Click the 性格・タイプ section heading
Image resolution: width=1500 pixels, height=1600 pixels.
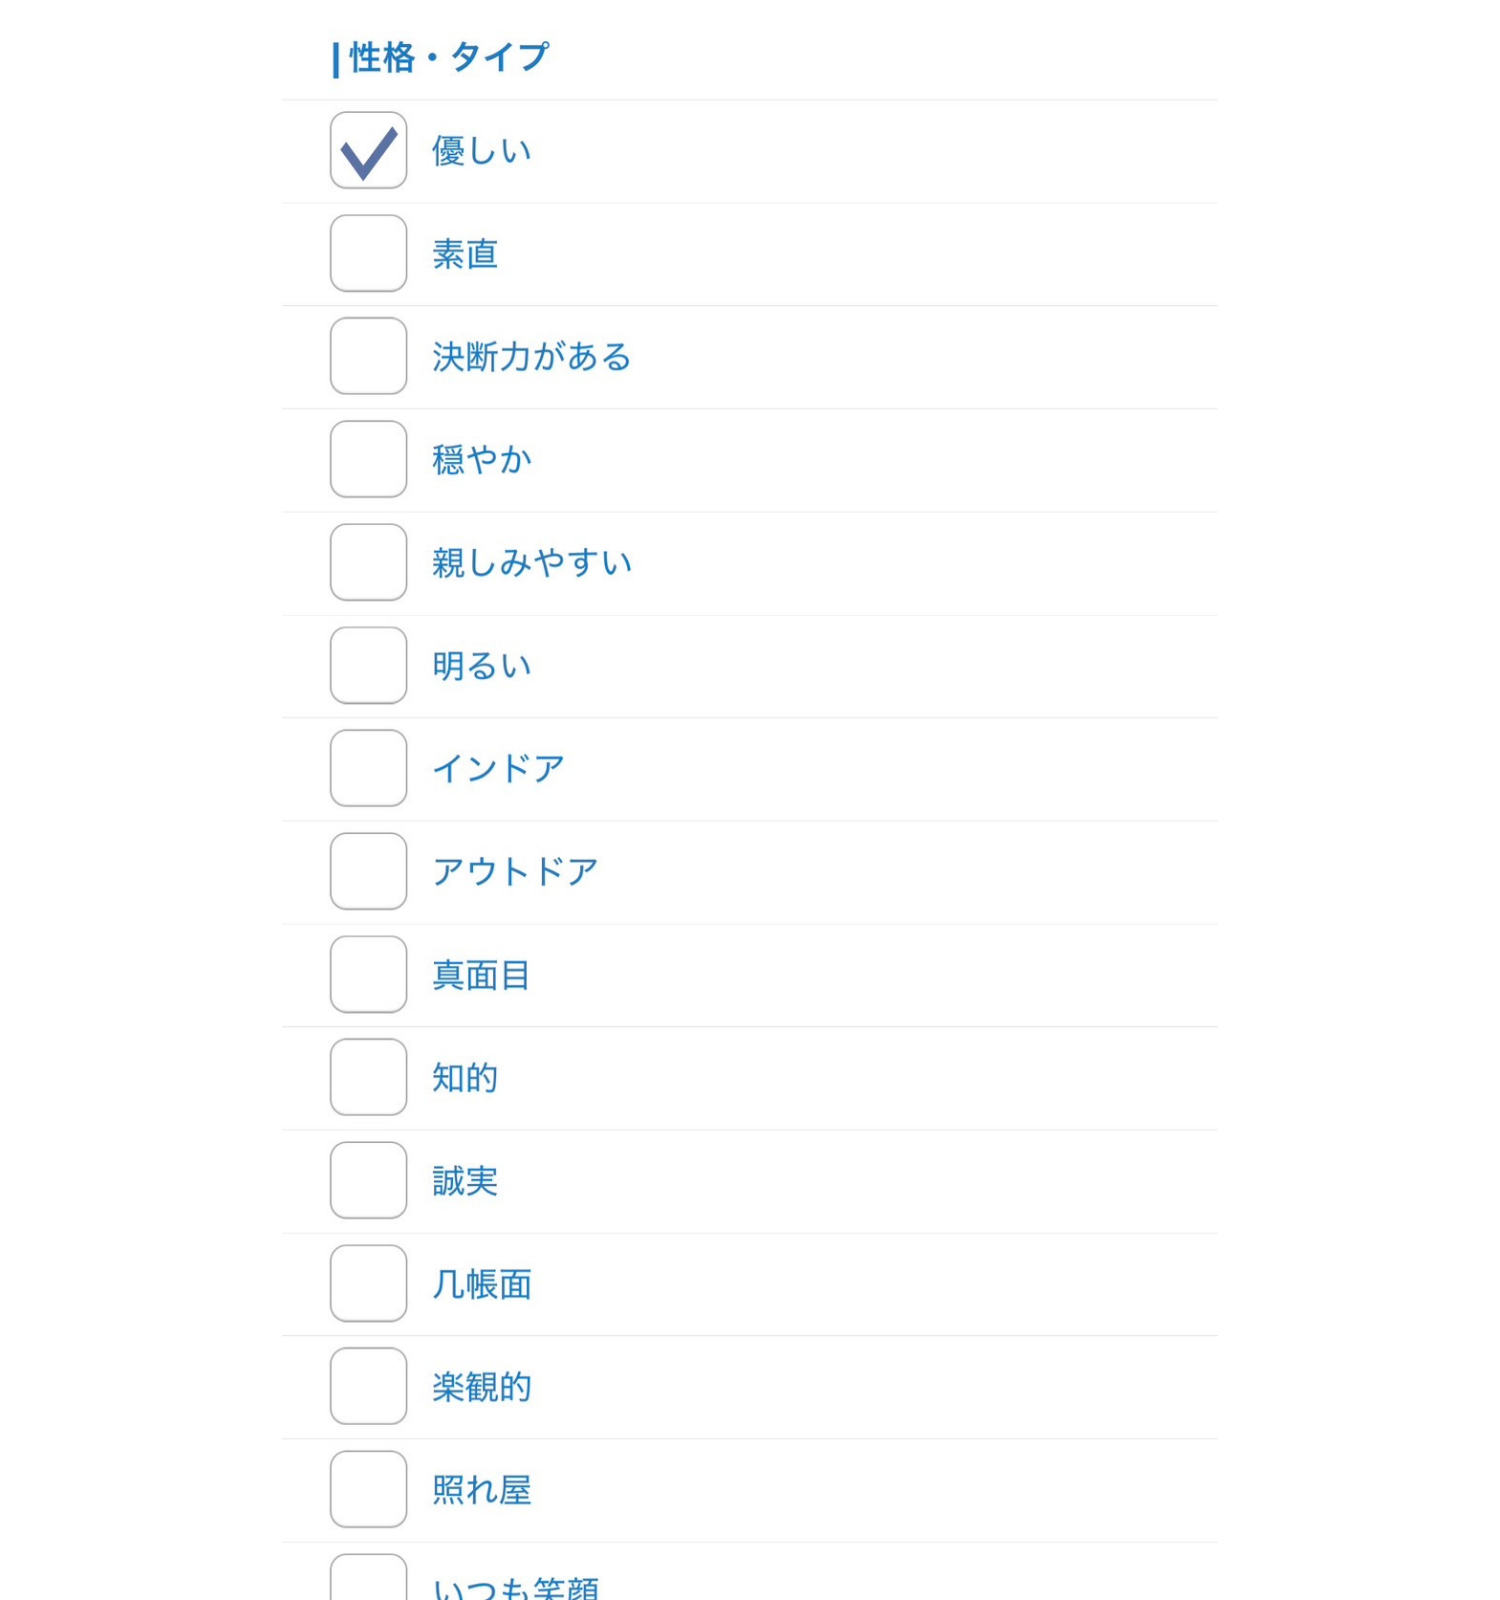(x=448, y=57)
